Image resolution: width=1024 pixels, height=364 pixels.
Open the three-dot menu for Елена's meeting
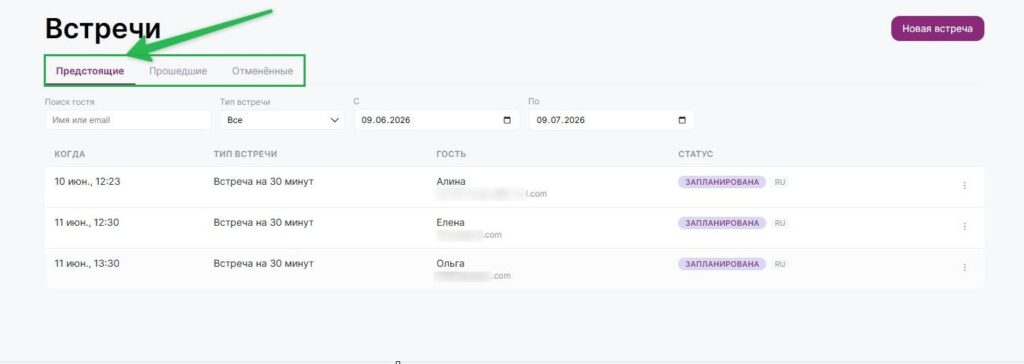tap(964, 227)
